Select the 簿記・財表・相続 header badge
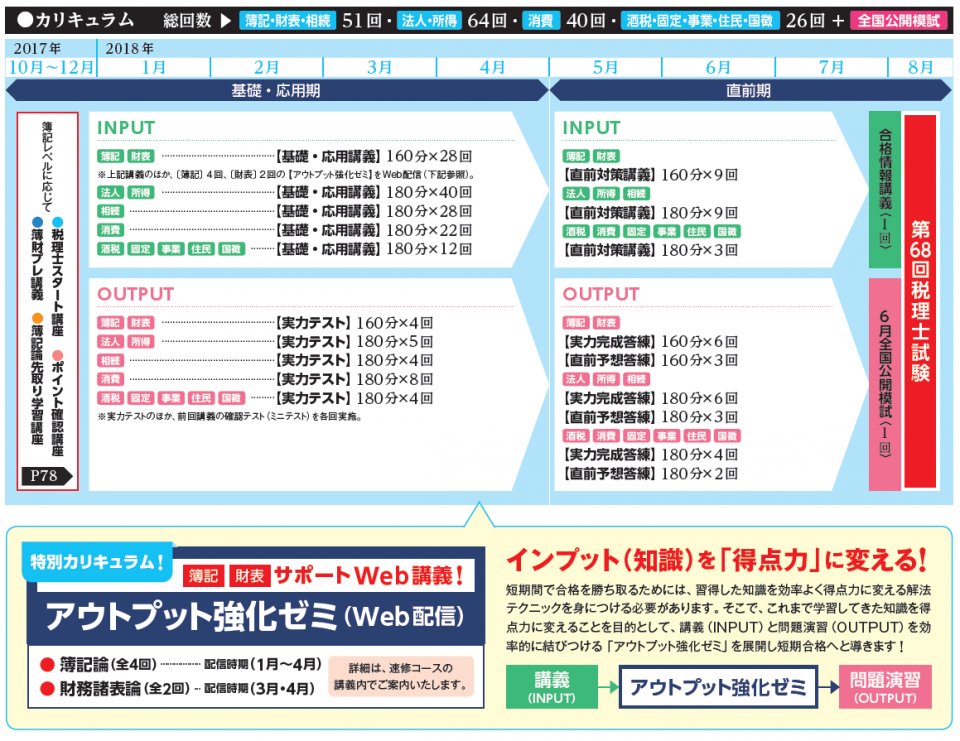Viewport: 960px width, 741px height. coord(287,19)
